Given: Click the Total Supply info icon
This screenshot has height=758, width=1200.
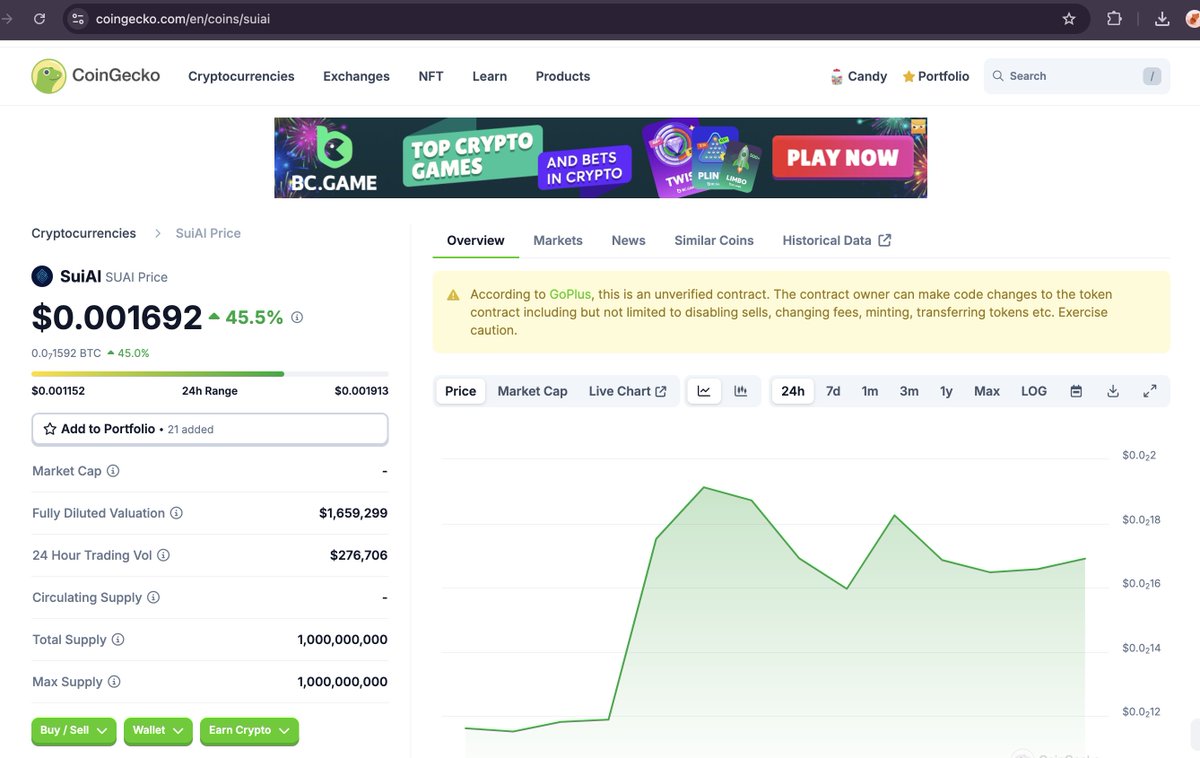Looking at the screenshot, I should click(118, 639).
